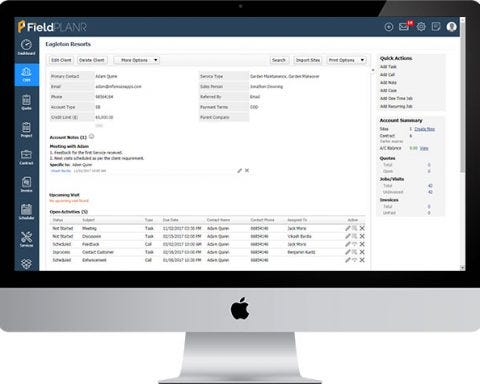
Task: Delete the account note with X icon
Action: click(x=247, y=170)
